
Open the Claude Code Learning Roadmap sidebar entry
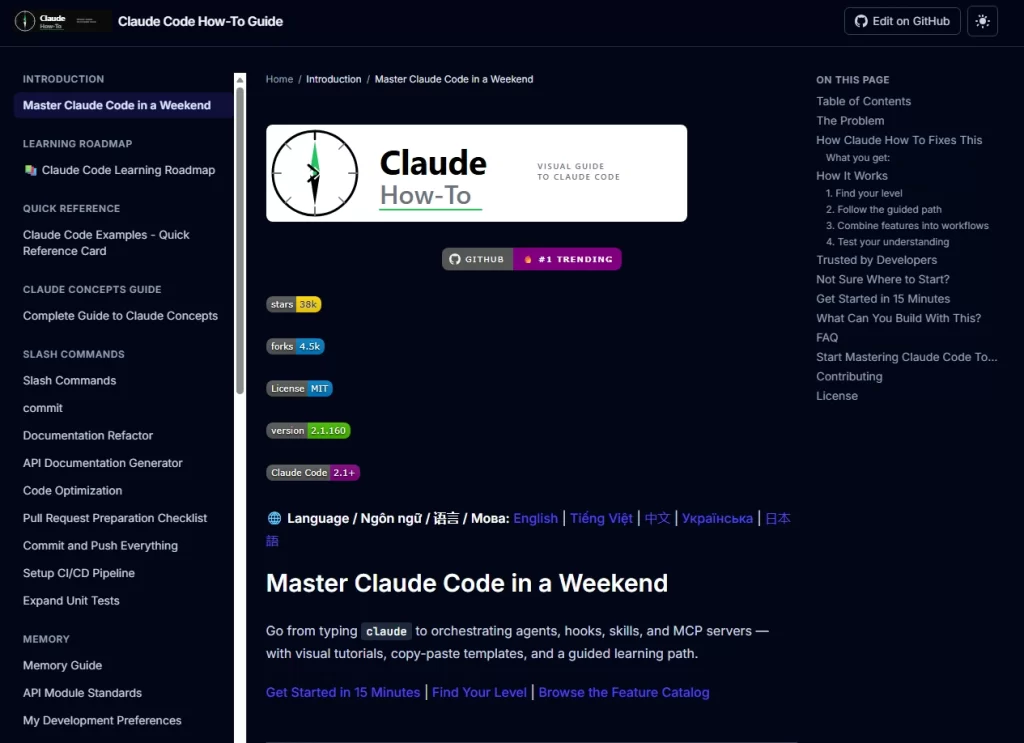pyautogui.click(x=120, y=170)
